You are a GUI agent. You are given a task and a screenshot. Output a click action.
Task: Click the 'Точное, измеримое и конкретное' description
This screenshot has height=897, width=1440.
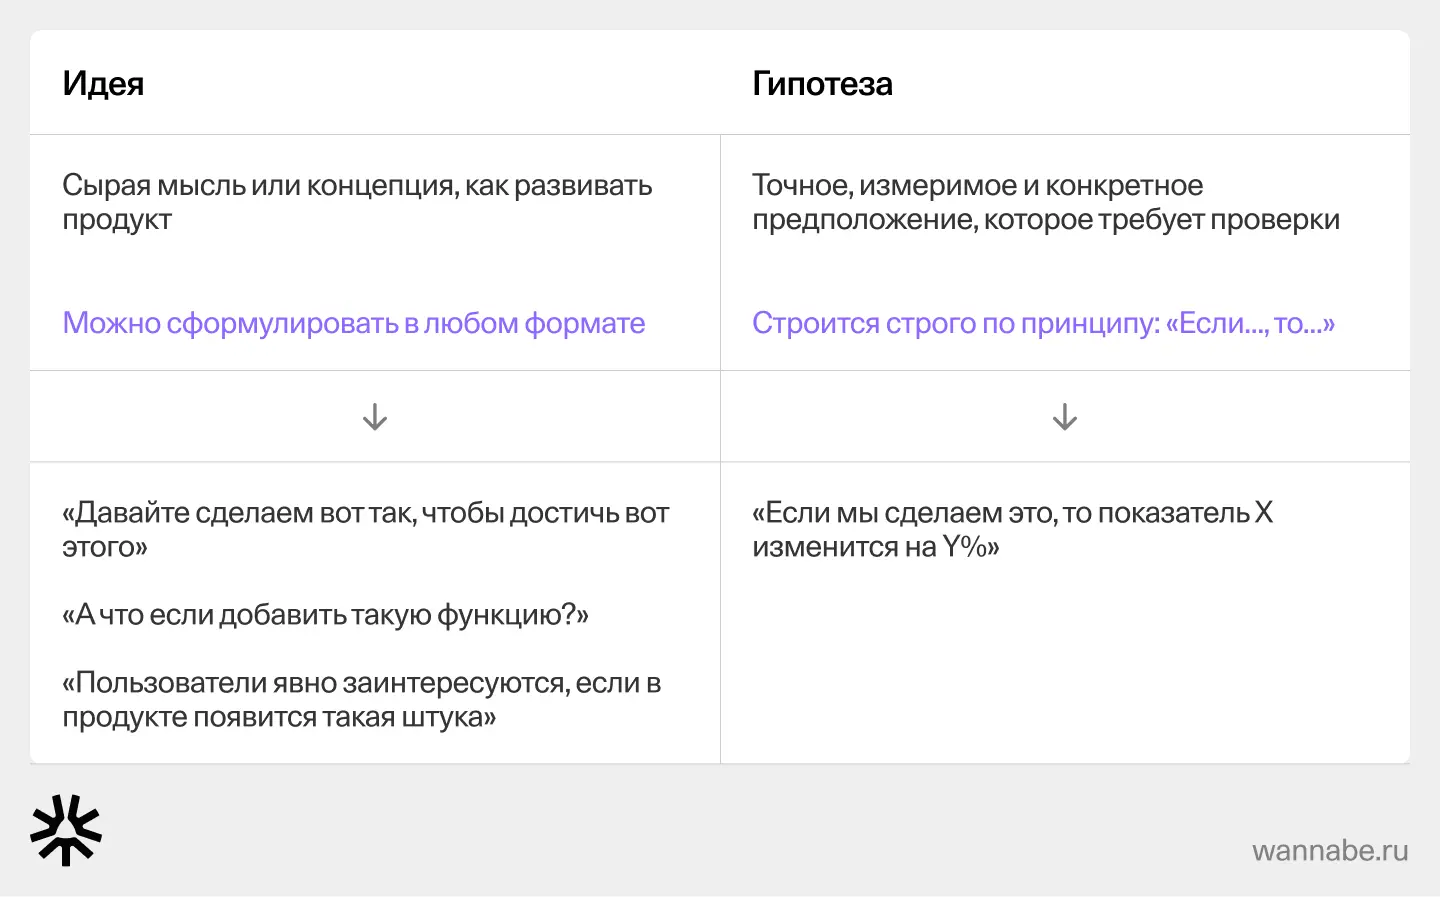tap(977, 186)
